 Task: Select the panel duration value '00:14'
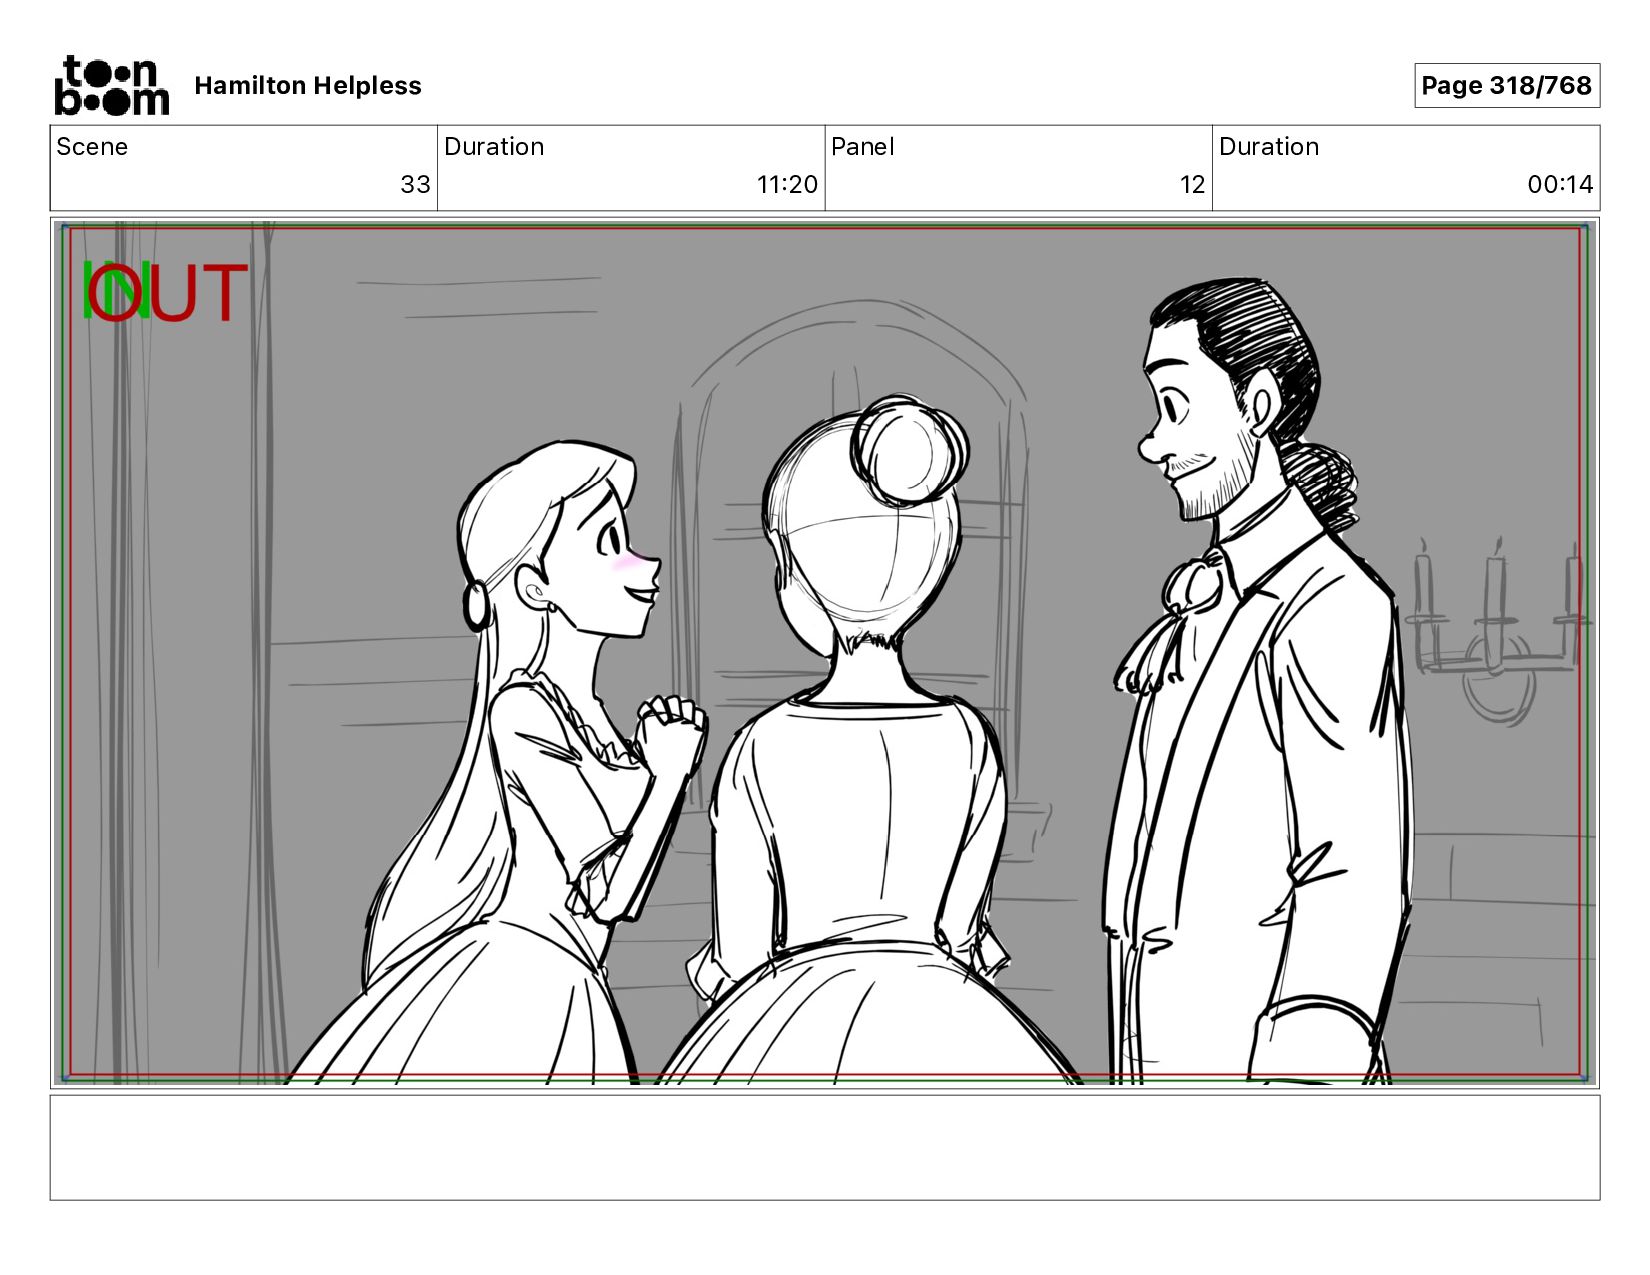coord(1560,185)
